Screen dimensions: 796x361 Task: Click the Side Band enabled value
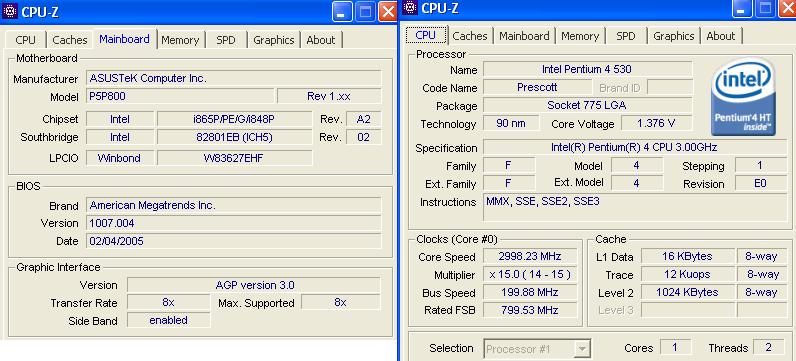169,320
